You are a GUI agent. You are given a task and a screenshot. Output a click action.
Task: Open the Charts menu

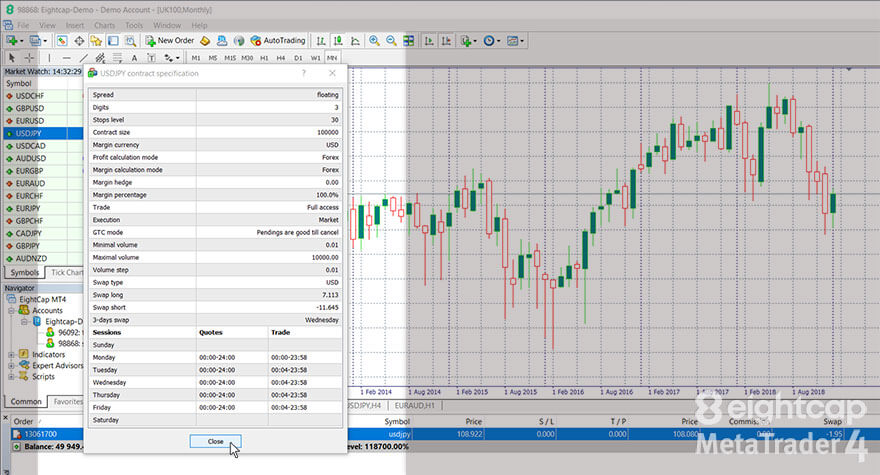[104, 25]
